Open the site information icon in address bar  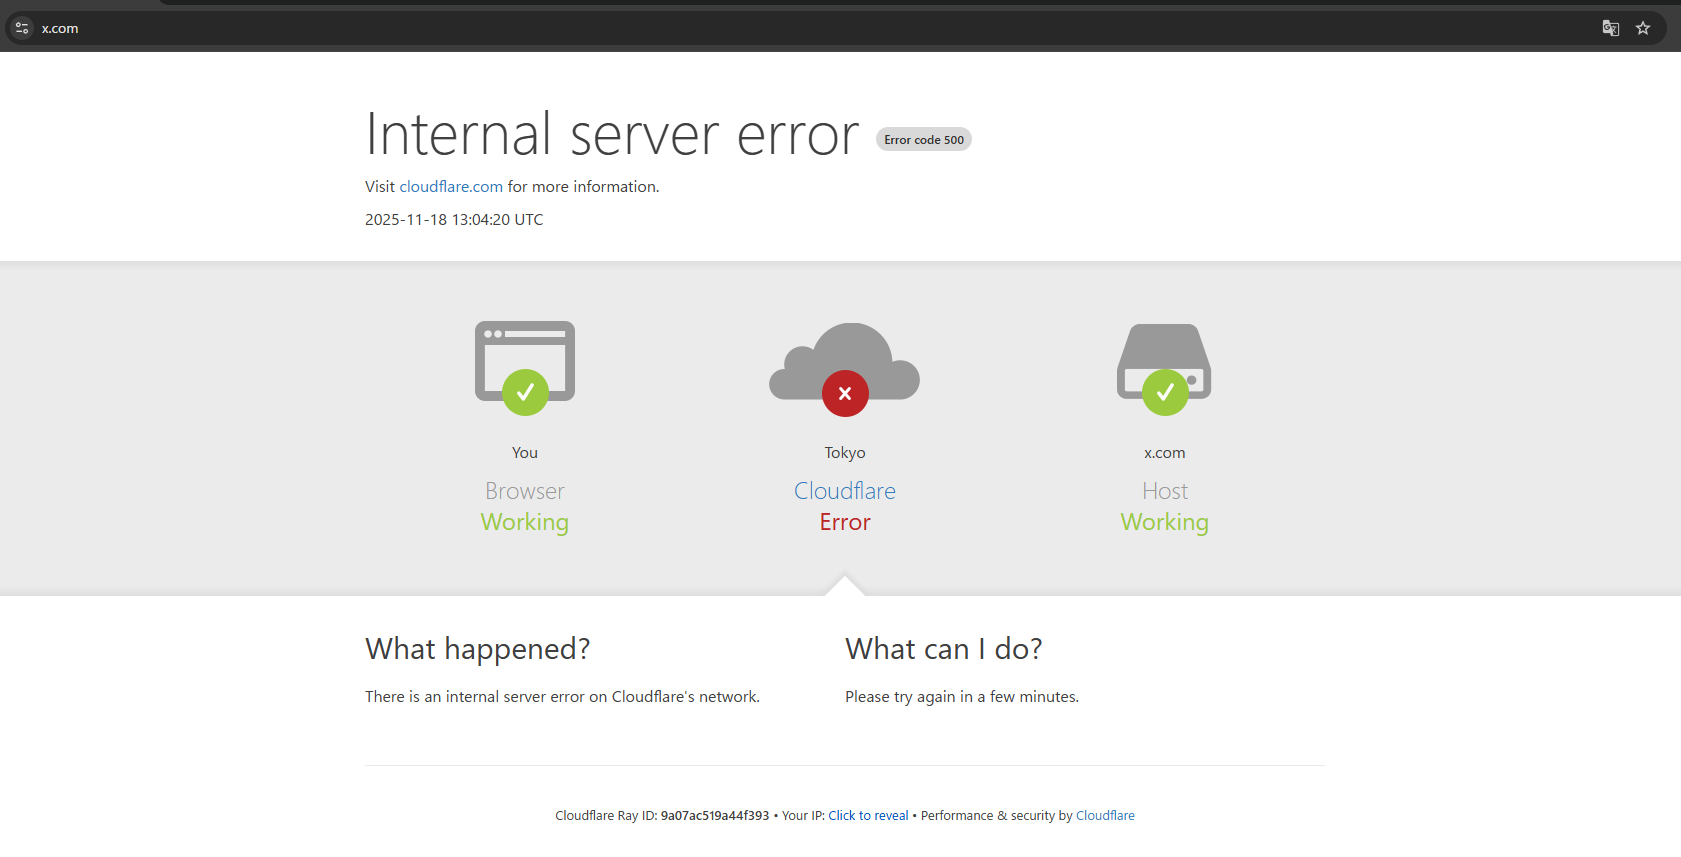pos(22,28)
